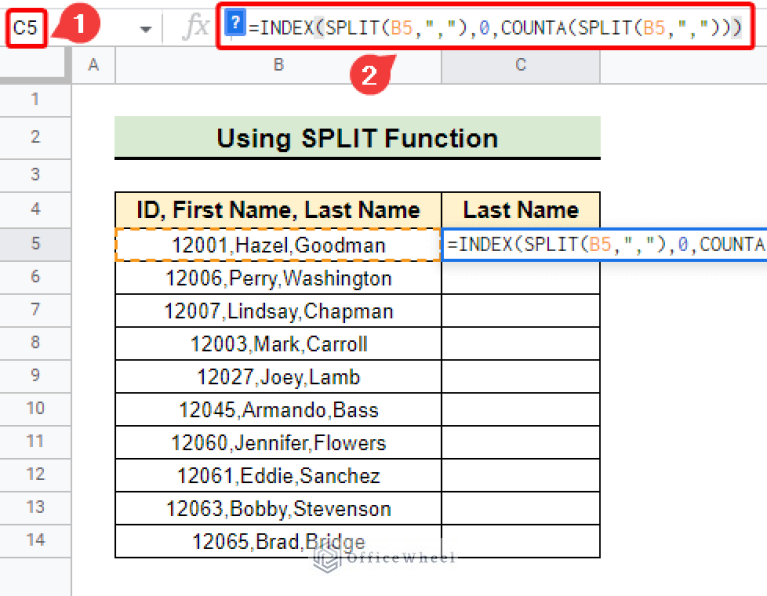Click empty Last Name cell beside Jennifer,Flowers
Viewport: 767px width, 596px height.
(x=520, y=442)
